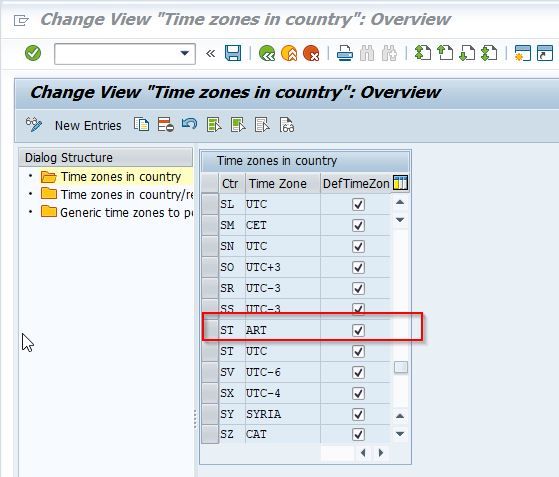
Task: Click the lower scroll down arrow of table
Action: (400, 434)
